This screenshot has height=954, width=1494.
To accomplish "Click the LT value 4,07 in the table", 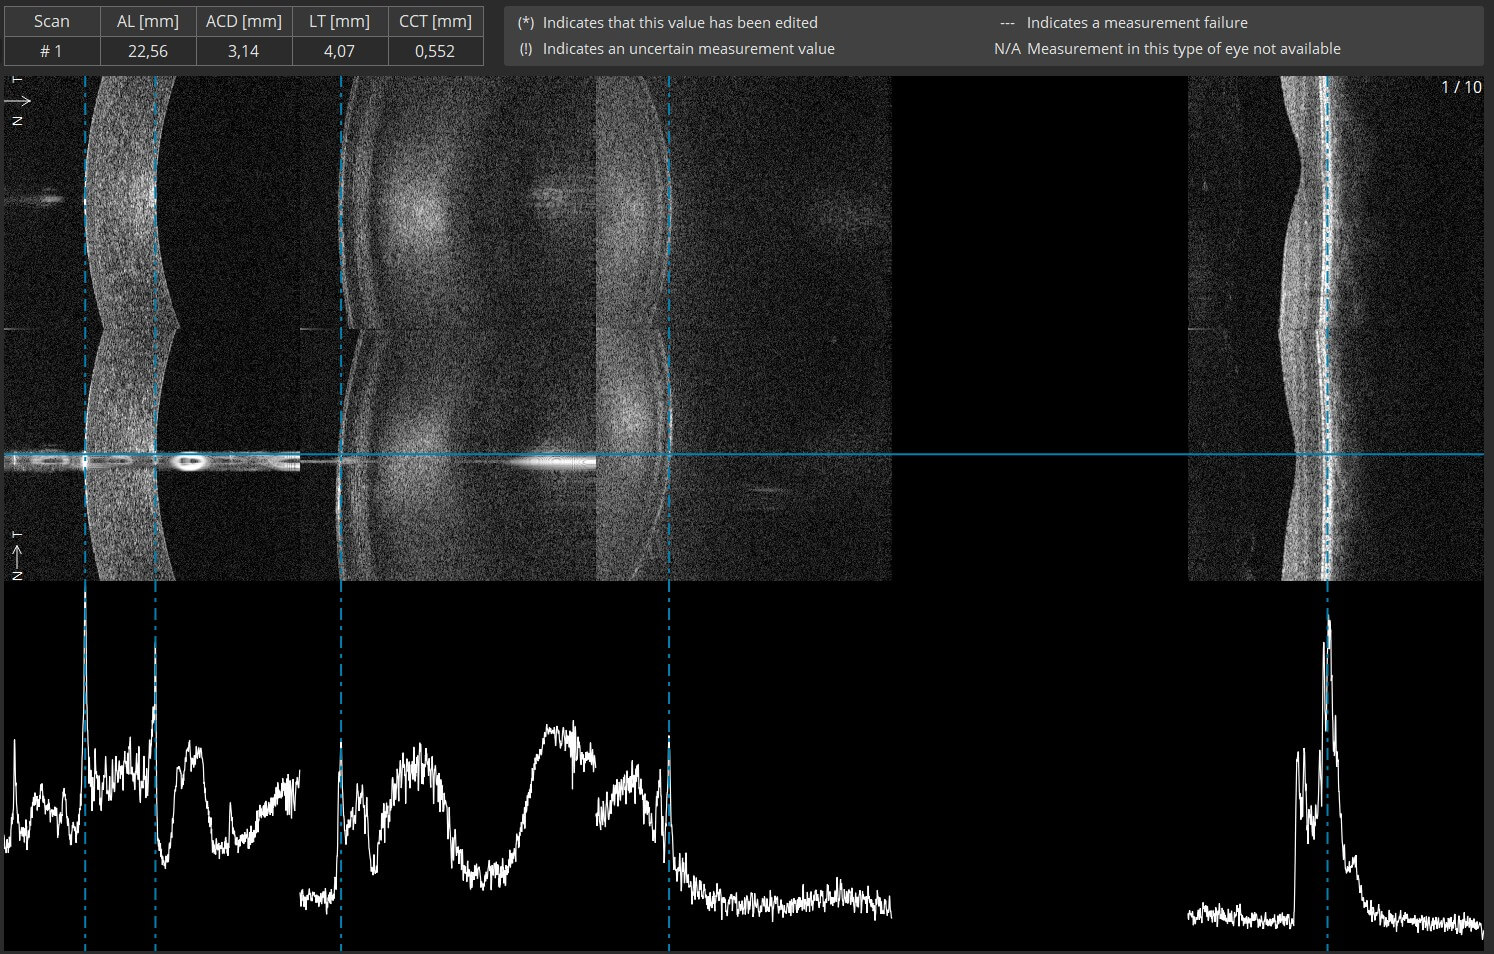I will click(x=339, y=49).
